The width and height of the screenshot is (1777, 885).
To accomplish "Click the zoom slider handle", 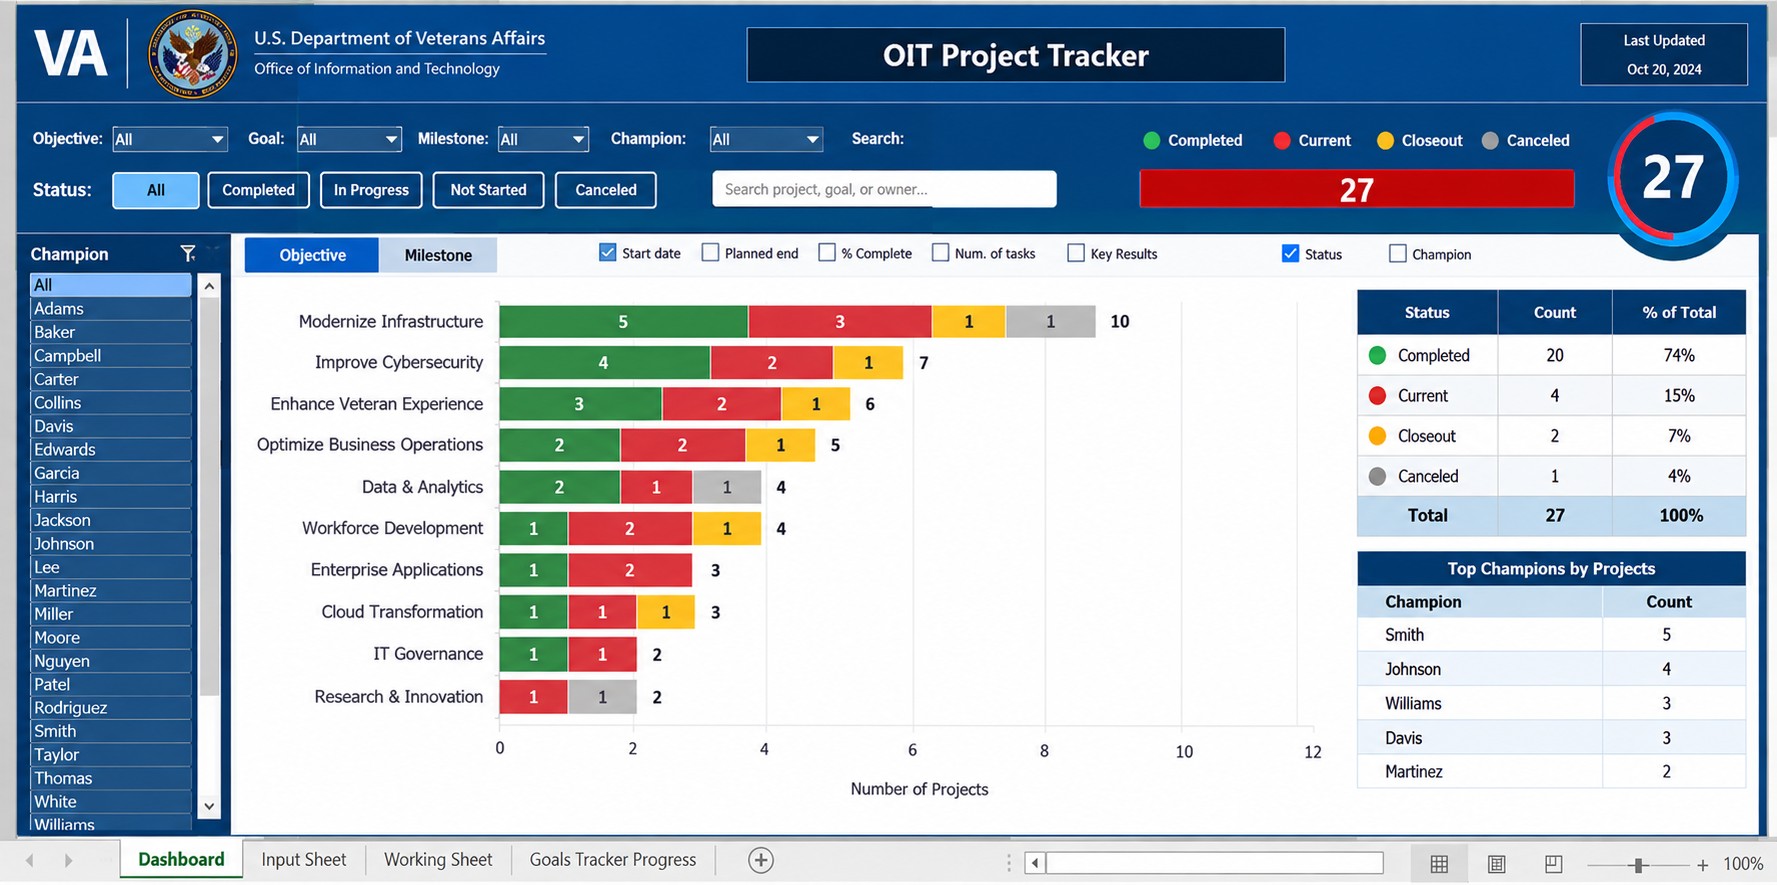I will pos(1637,865).
